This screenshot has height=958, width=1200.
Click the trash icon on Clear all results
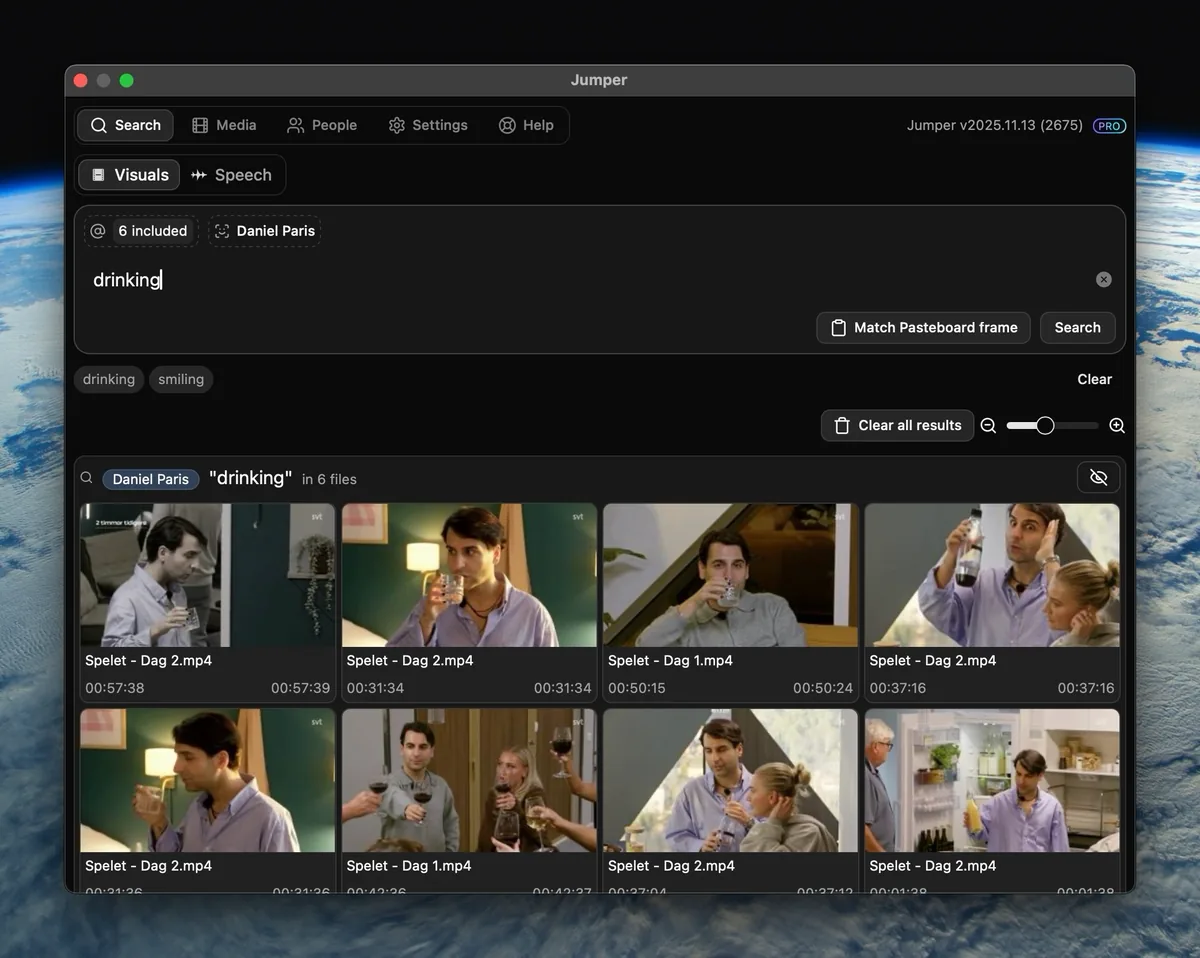(842, 426)
